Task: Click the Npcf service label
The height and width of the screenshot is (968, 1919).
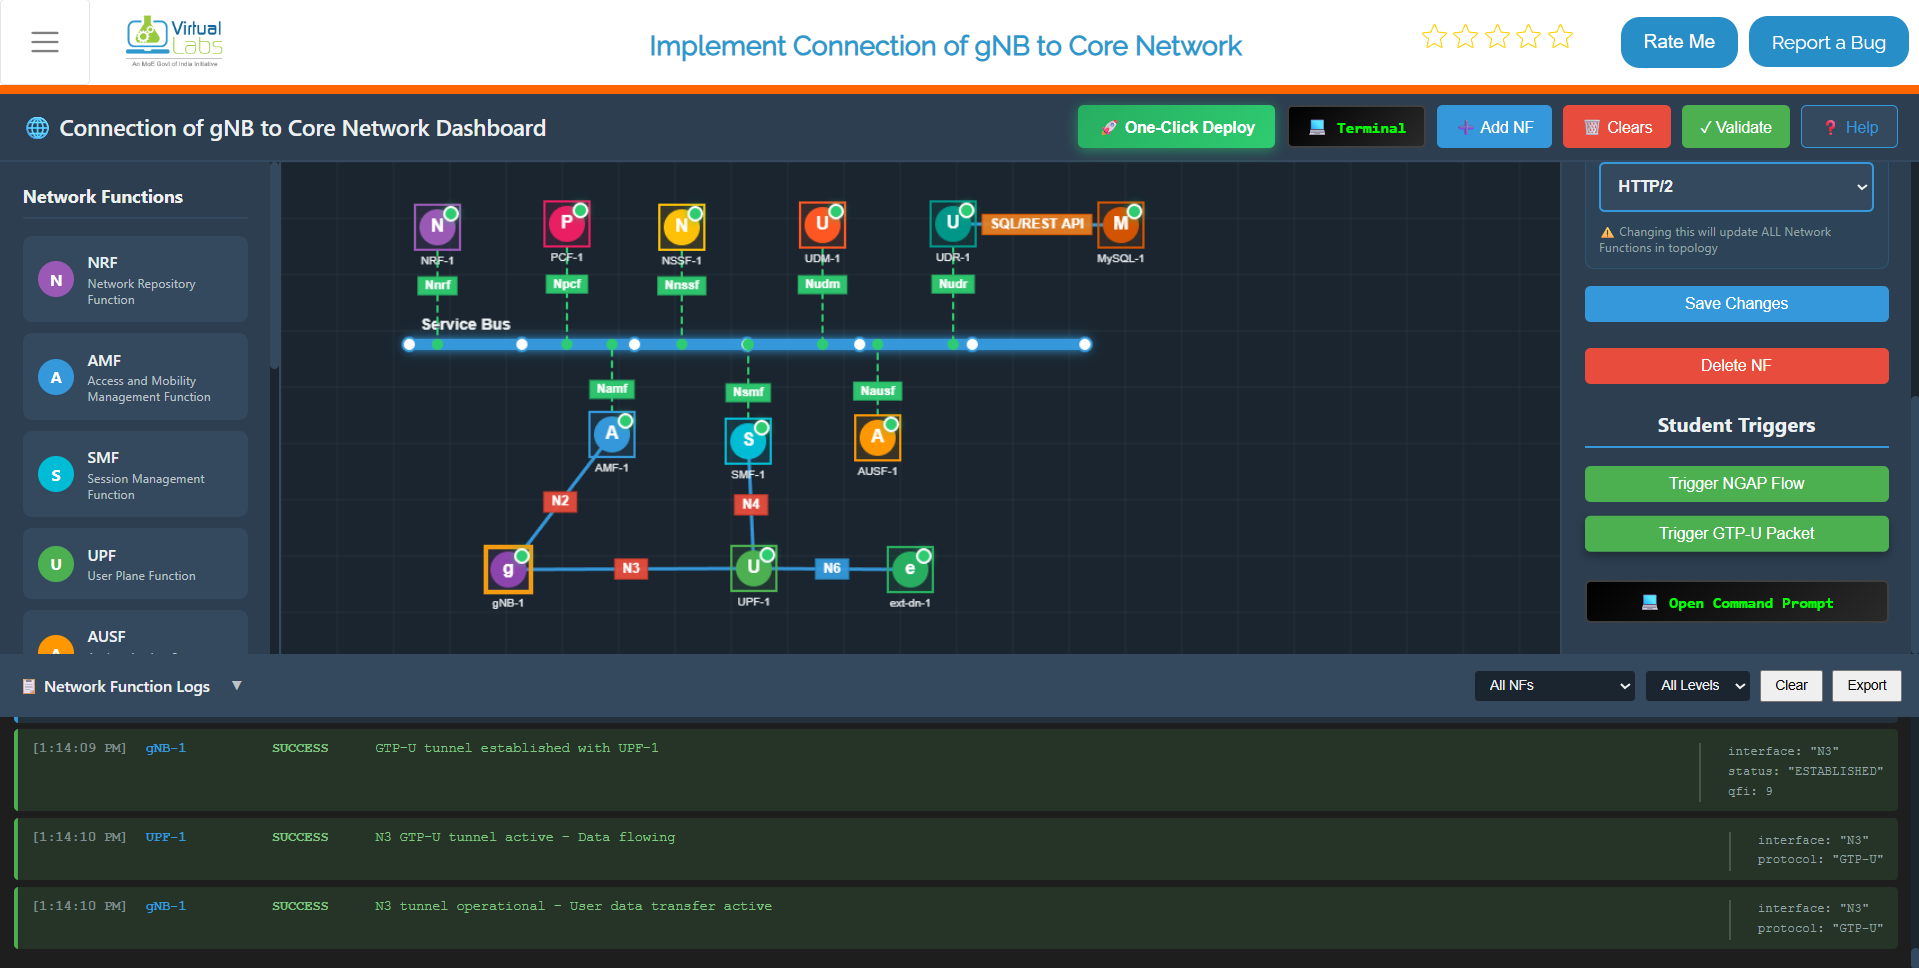Action: tap(567, 284)
